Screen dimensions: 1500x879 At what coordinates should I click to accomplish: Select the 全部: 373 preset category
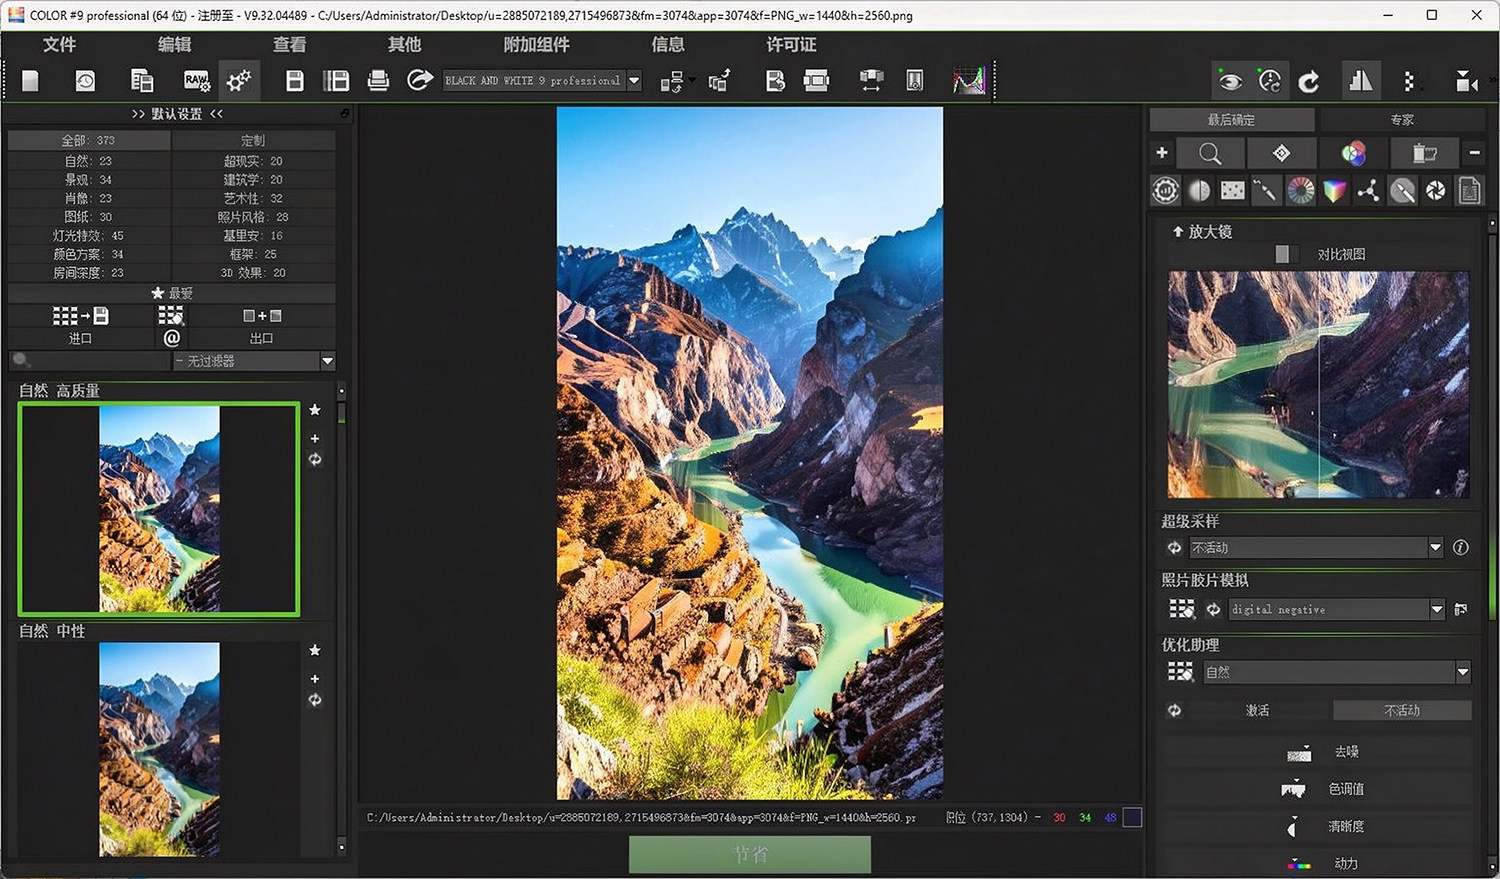click(x=88, y=141)
